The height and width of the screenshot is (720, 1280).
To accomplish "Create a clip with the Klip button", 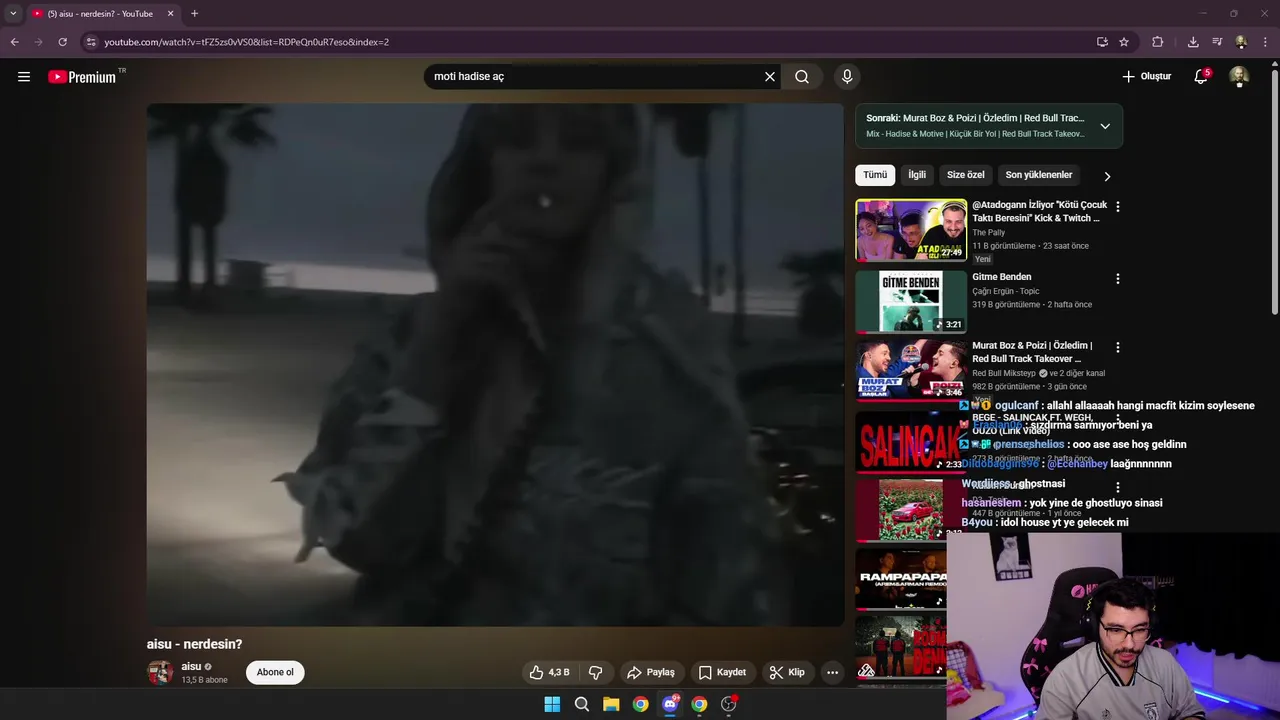I will tap(787, 672).
